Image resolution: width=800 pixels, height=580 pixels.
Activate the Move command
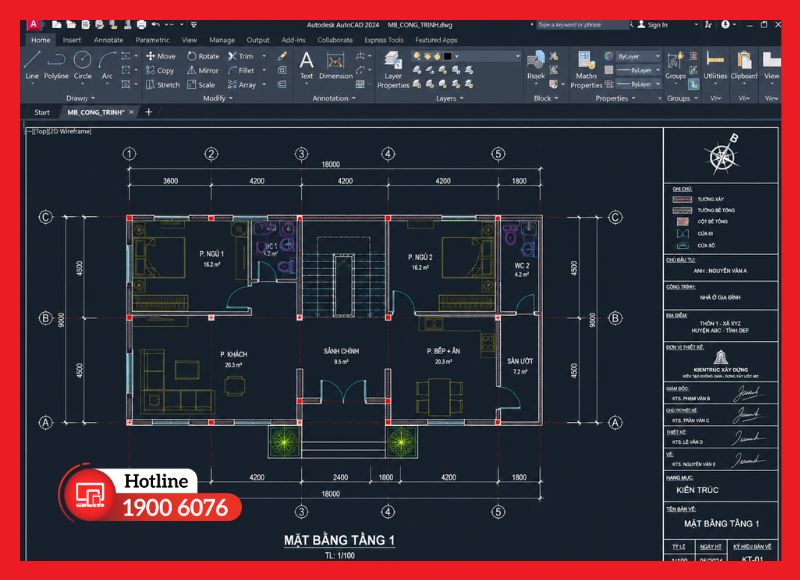pyautogui.click(x=161, y=56)
